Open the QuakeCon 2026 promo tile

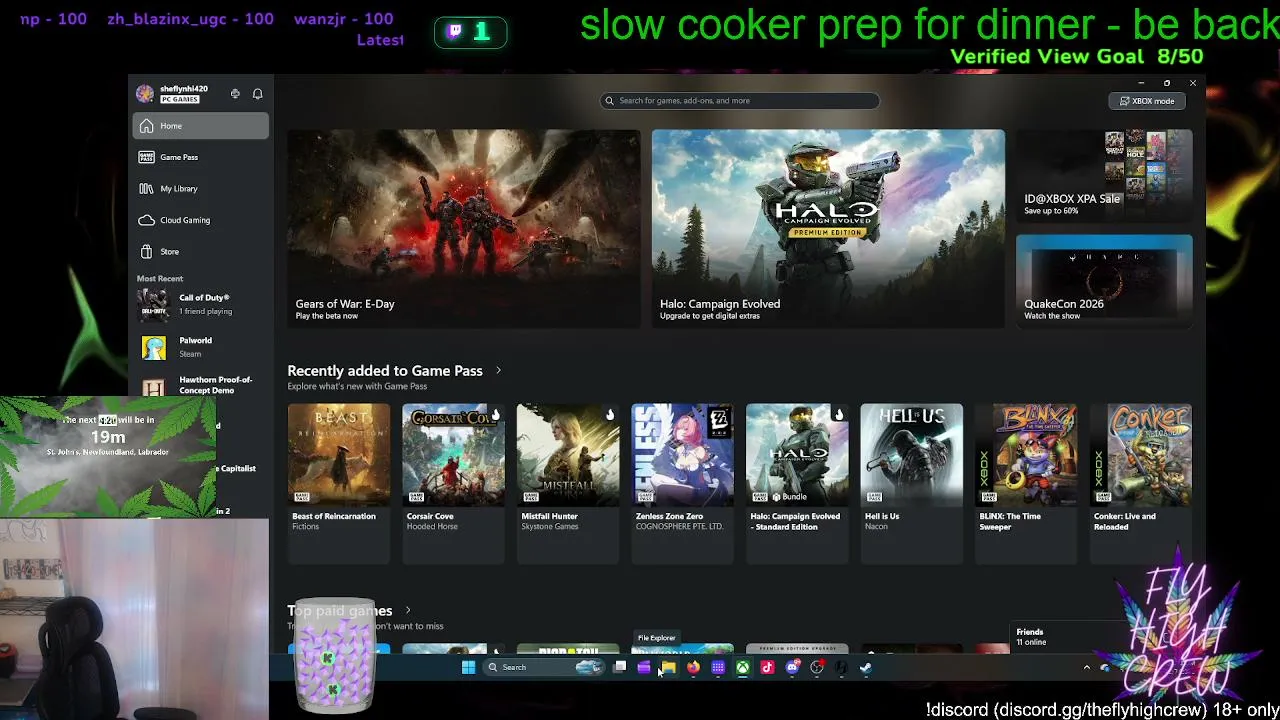point(1104,281)
